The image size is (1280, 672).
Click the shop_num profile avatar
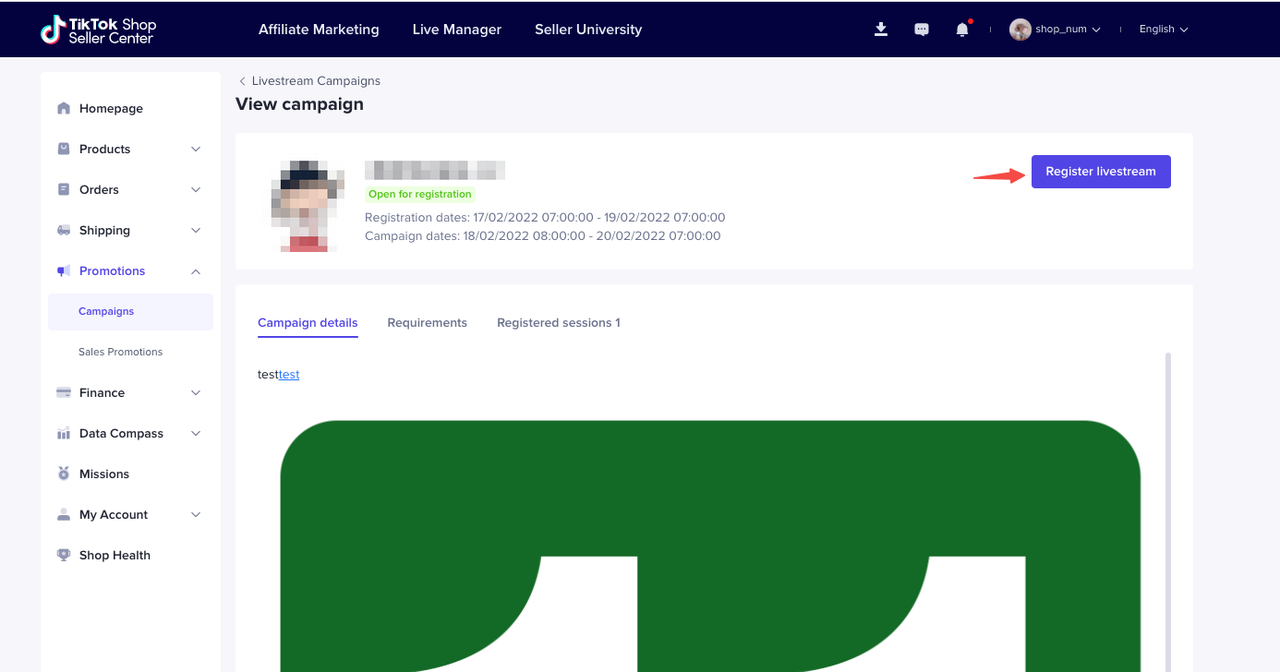pos(1020,29)
